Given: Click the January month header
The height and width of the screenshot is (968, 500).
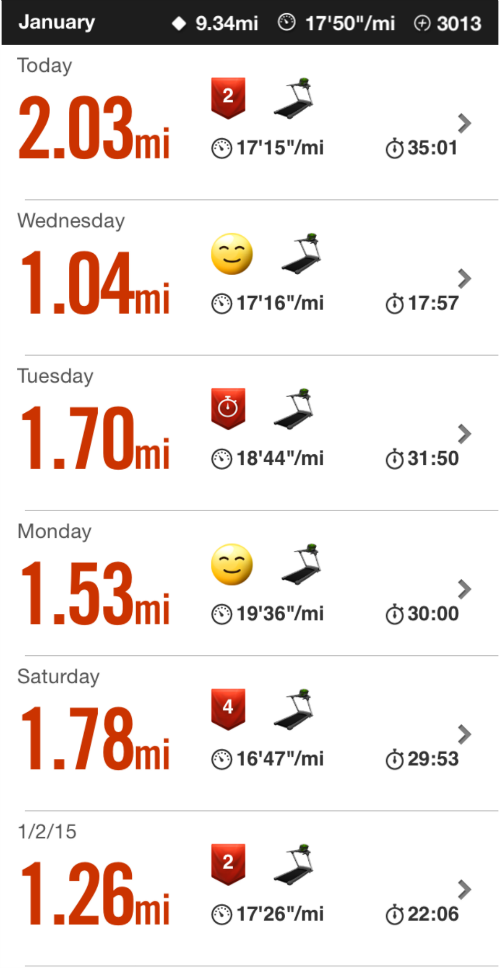Looking at the screenshot, I should (x=57, y=23).
